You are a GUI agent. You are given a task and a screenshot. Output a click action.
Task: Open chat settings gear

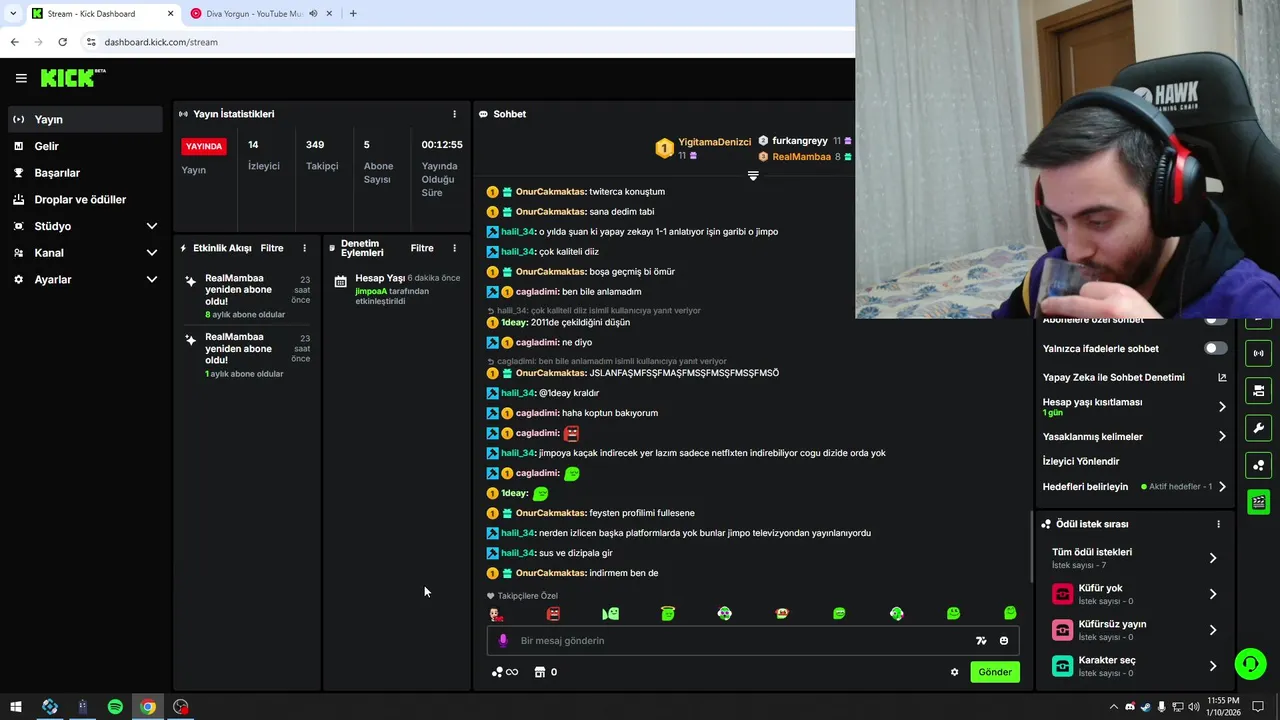pos(954,672)
